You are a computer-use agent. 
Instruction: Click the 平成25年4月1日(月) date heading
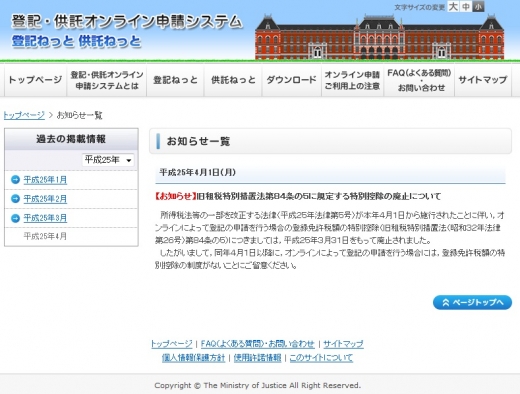coord(198,172)
